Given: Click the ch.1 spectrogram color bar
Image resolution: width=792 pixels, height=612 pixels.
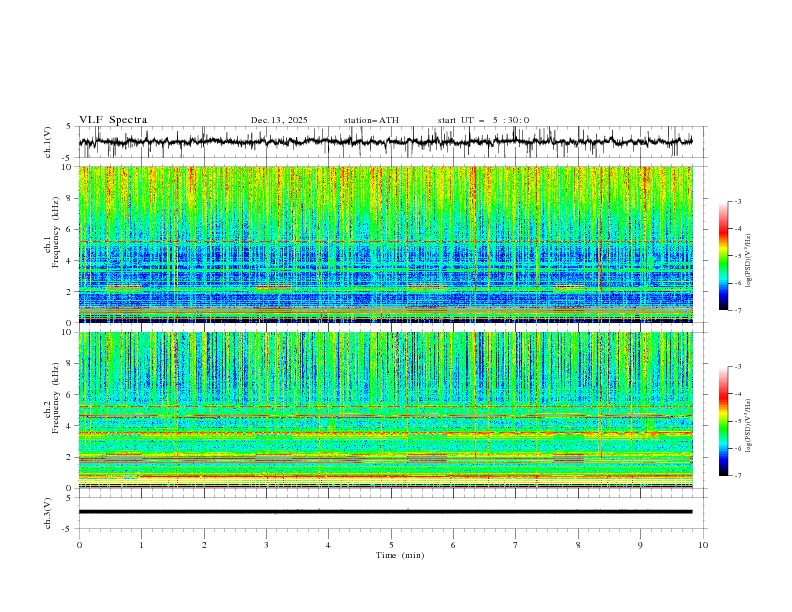Looking at the screenshot, I should coord(723,256).
